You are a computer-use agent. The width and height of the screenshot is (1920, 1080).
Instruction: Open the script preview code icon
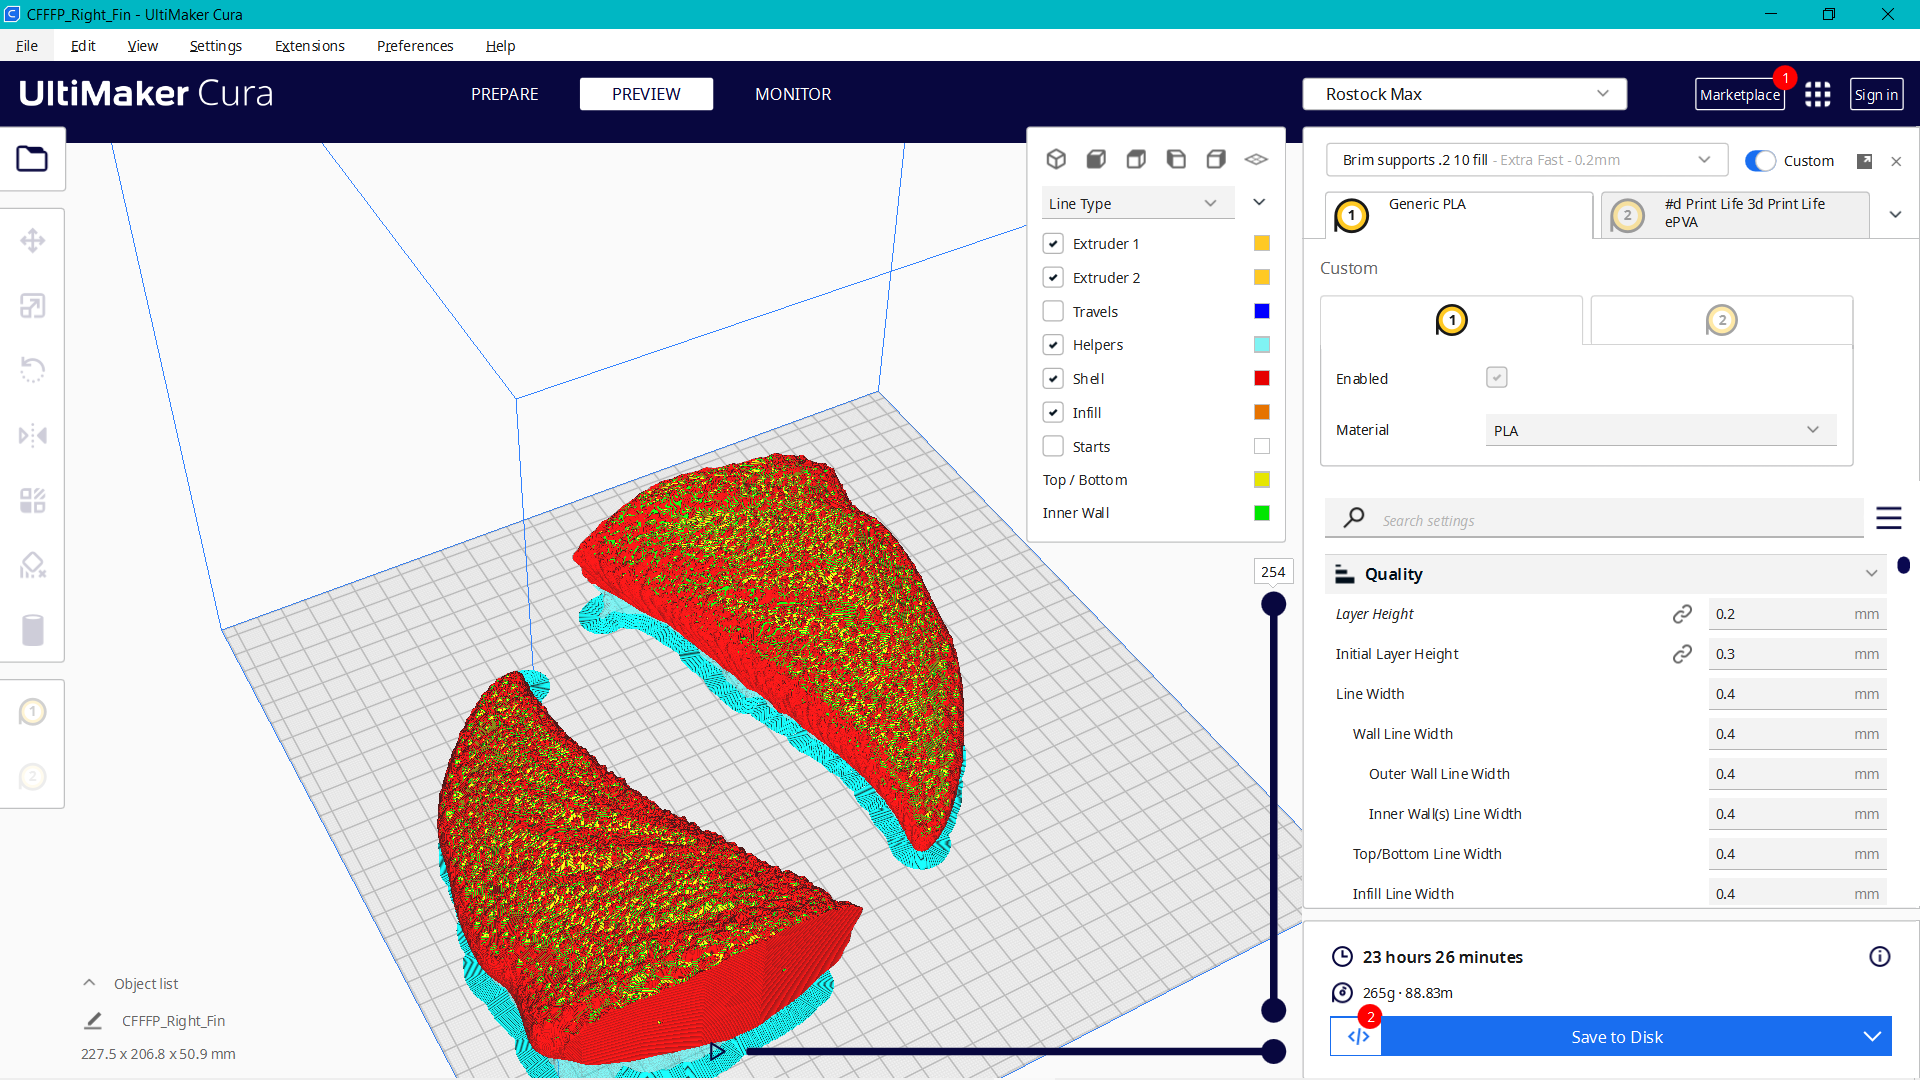(x=1357, y=1037)
